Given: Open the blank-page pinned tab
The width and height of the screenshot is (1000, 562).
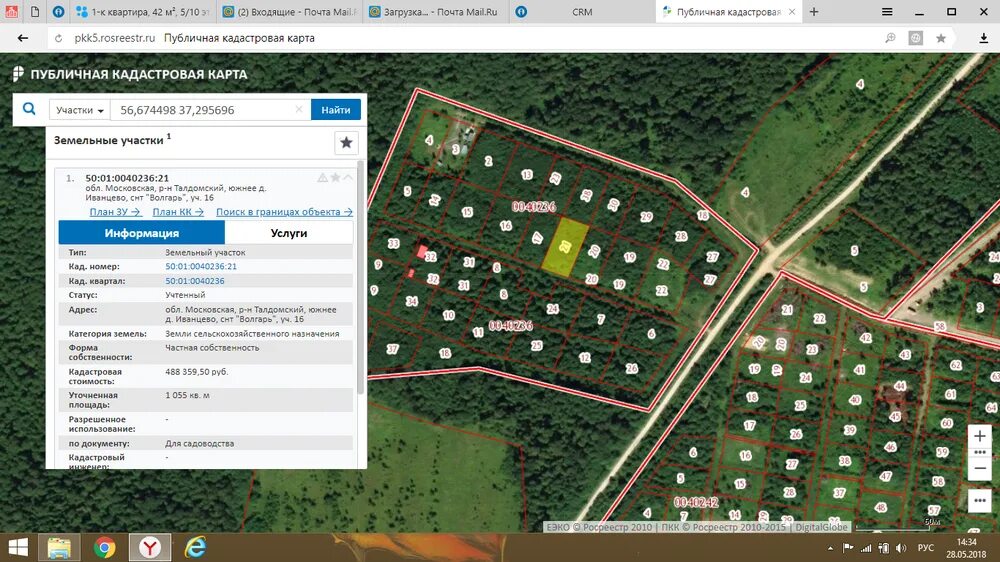Looking at the screenshot, I should point(35,12).
